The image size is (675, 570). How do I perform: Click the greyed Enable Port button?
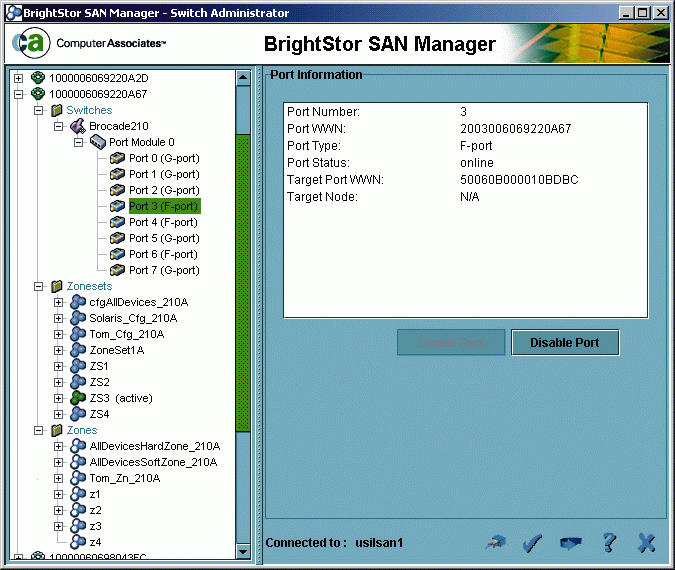451,343
